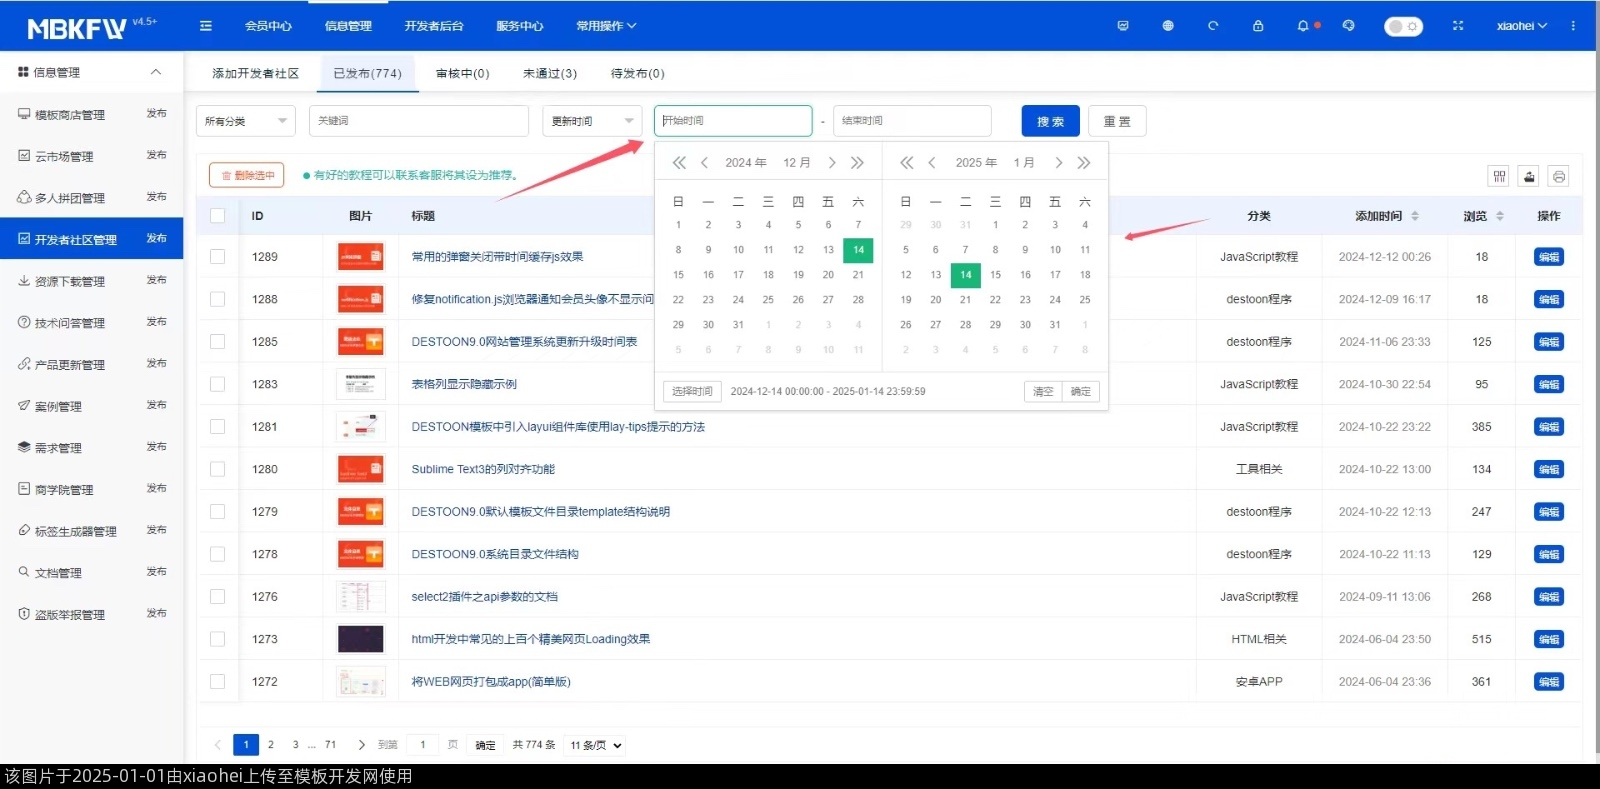Click the 2025 年 year selector
Viewport: 1600px width, 789px height.
pos(976,163)
